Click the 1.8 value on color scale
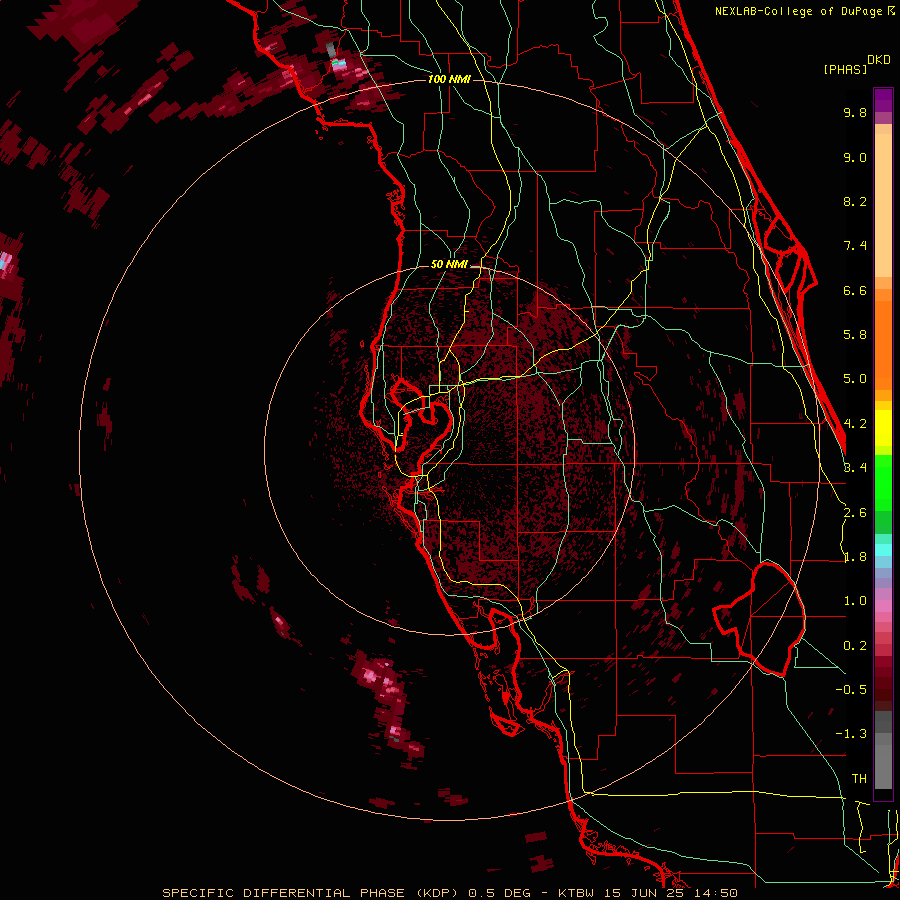This screenshot has width=900, height=900. 855,557
